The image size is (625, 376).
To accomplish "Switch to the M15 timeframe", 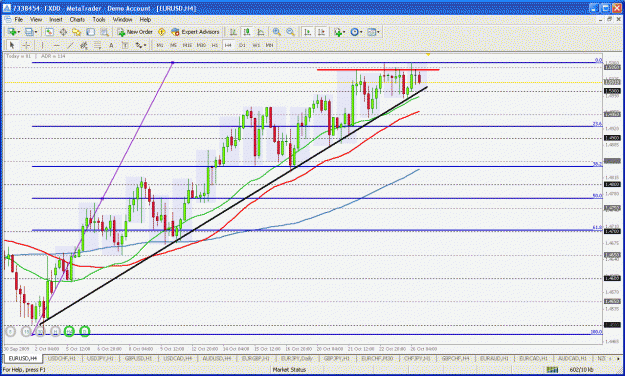I will coord(187,45).
